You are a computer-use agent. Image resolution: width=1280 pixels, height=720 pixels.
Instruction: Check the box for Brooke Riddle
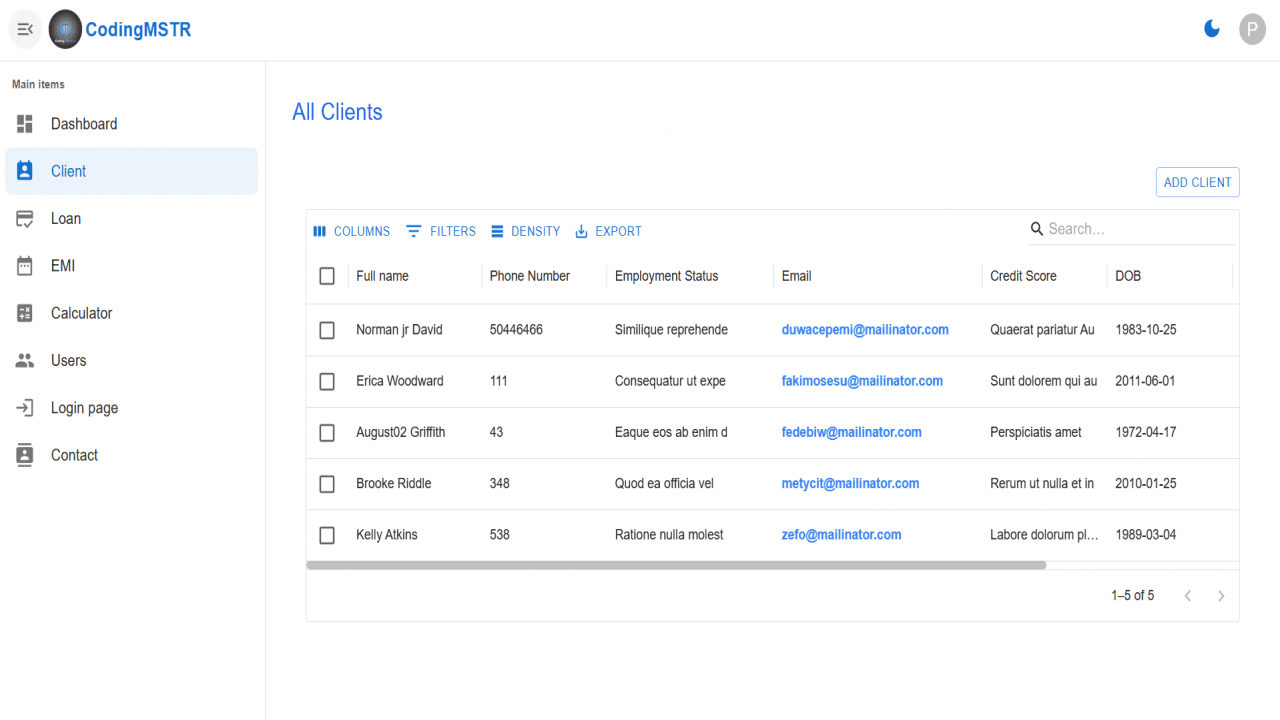click(327, 484)
